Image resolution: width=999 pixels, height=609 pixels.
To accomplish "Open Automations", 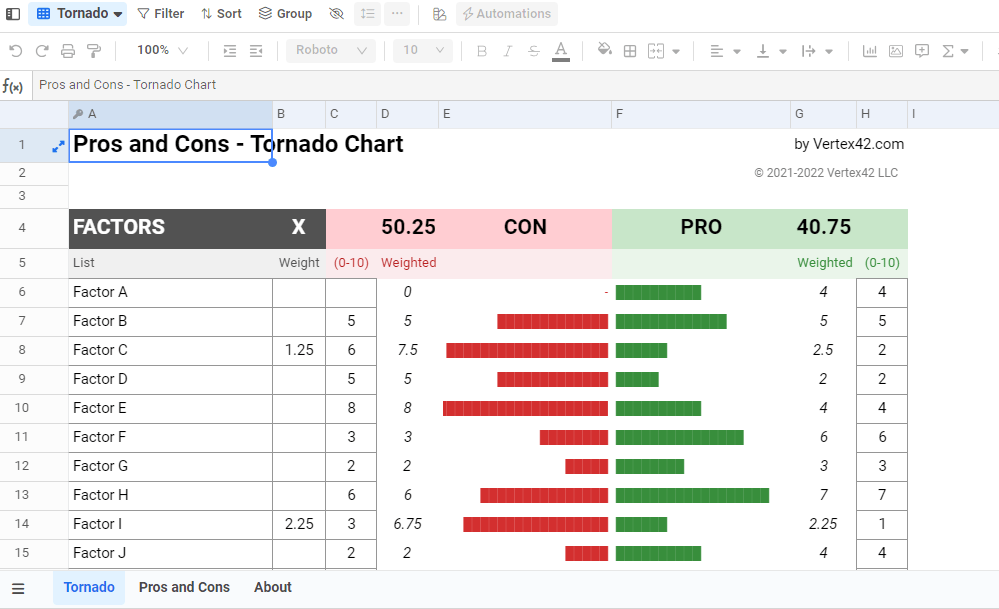I will tap(507, 13).
